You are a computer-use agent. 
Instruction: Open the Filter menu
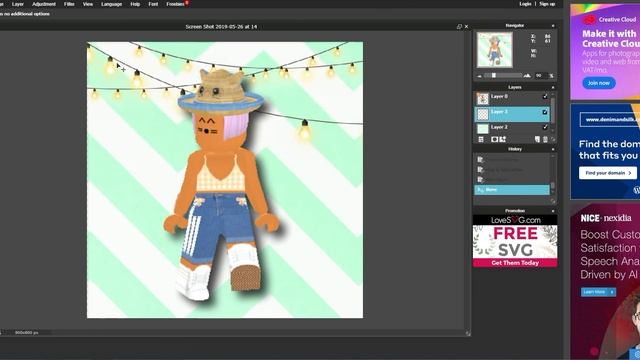69,4
